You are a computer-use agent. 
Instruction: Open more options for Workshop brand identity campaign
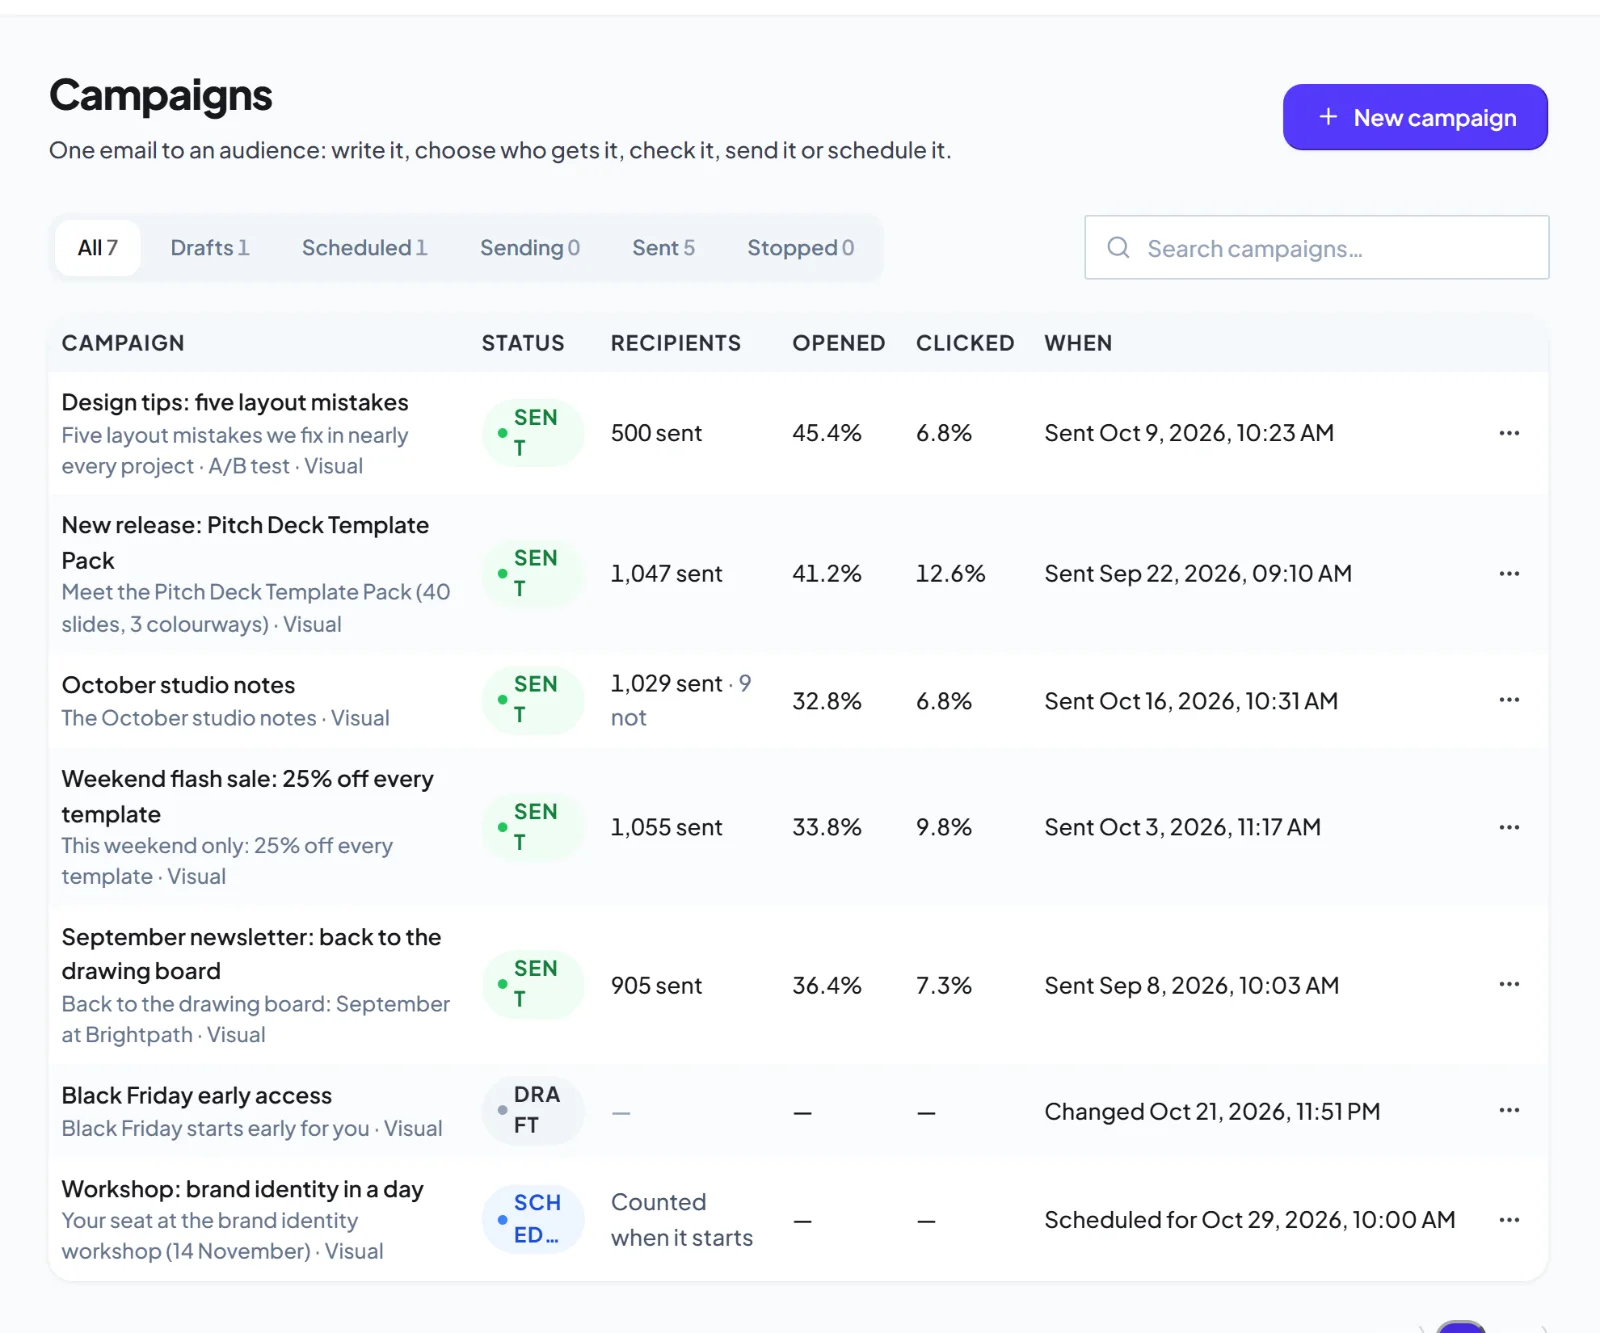[1509, 1220]
